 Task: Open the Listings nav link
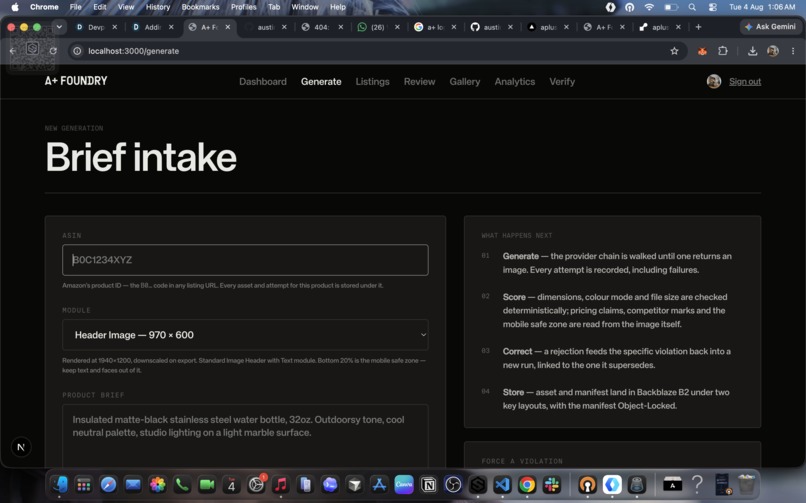(x=372, y=82)
